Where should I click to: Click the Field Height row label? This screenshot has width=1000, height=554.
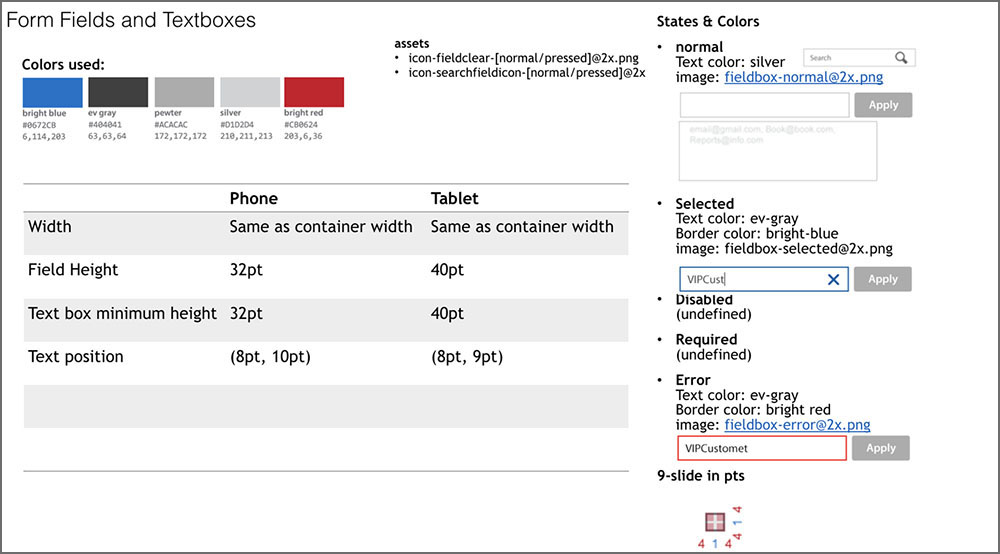pyautogui.click(x=73, y=270)
